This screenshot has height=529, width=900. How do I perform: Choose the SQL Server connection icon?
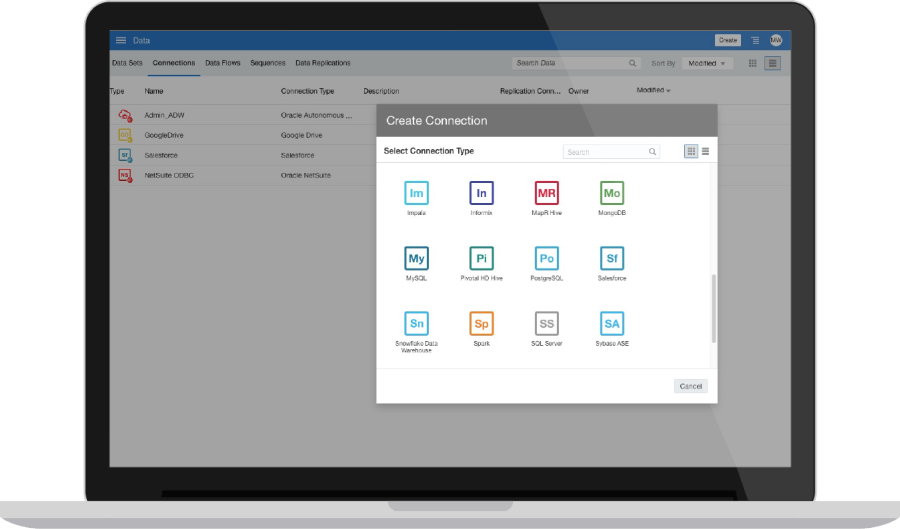(x=546, y=324)
